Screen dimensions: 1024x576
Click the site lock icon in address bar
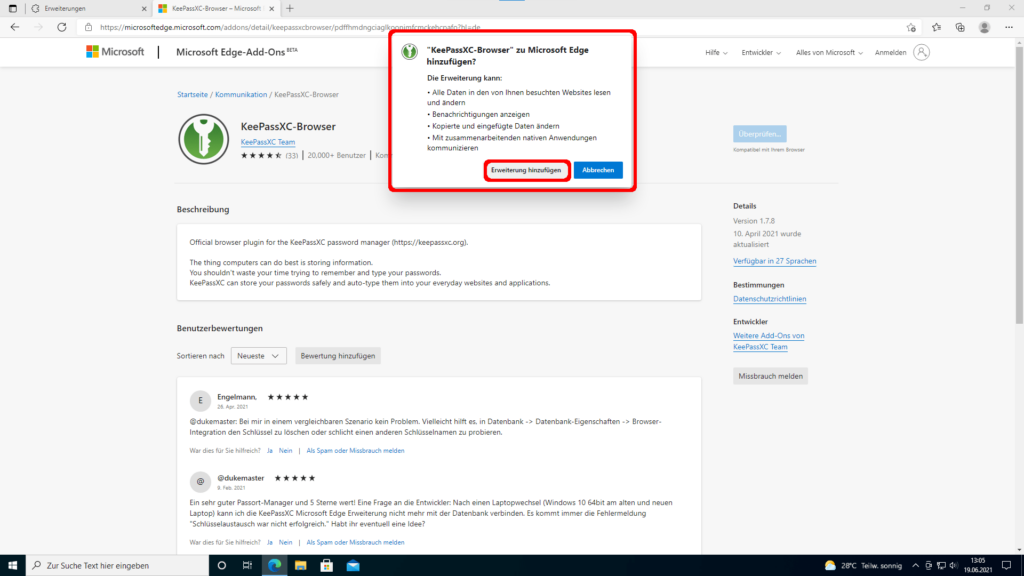88,27
